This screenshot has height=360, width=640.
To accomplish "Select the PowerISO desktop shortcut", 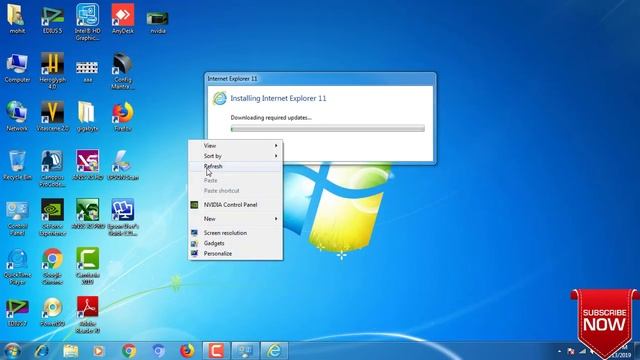I will [x=52, y=312].
